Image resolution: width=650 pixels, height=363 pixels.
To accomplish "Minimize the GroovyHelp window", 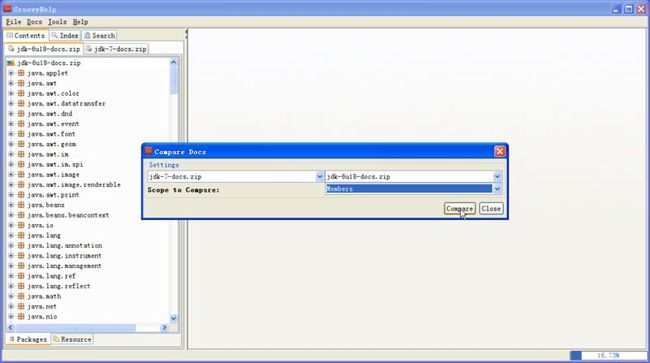I will 616,9.
